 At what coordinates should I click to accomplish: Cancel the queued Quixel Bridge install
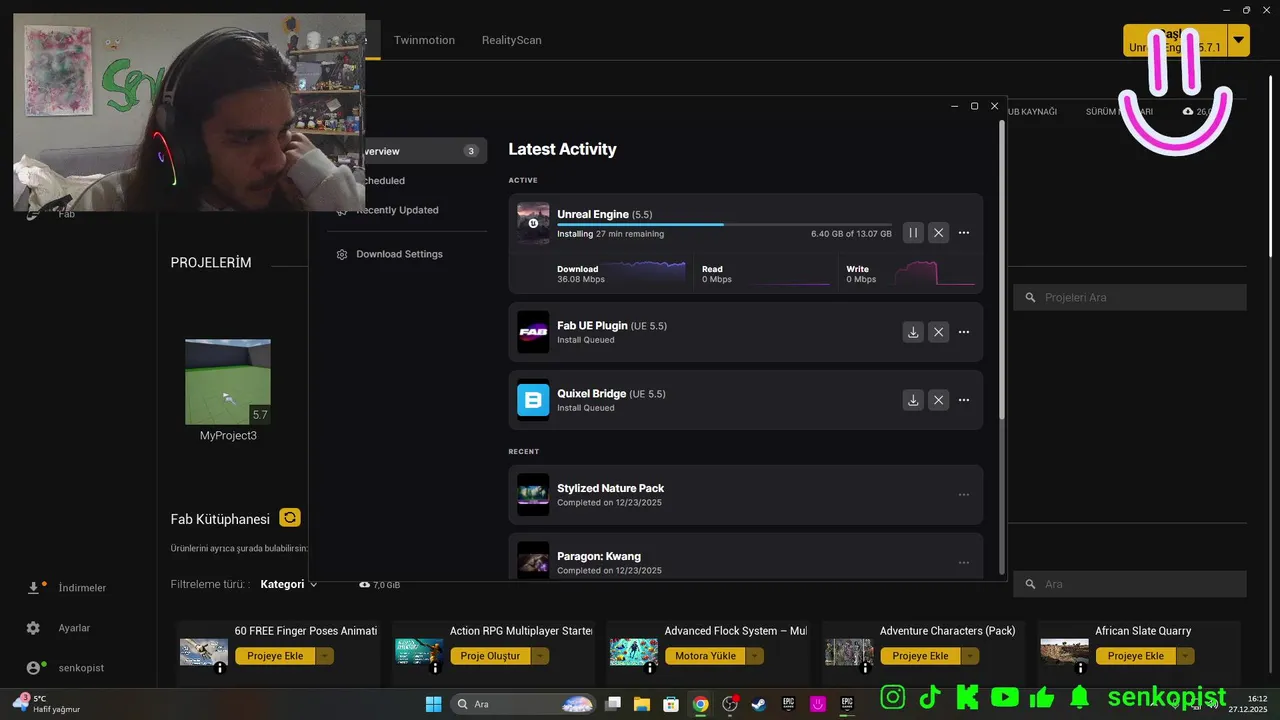click(938, 400)
